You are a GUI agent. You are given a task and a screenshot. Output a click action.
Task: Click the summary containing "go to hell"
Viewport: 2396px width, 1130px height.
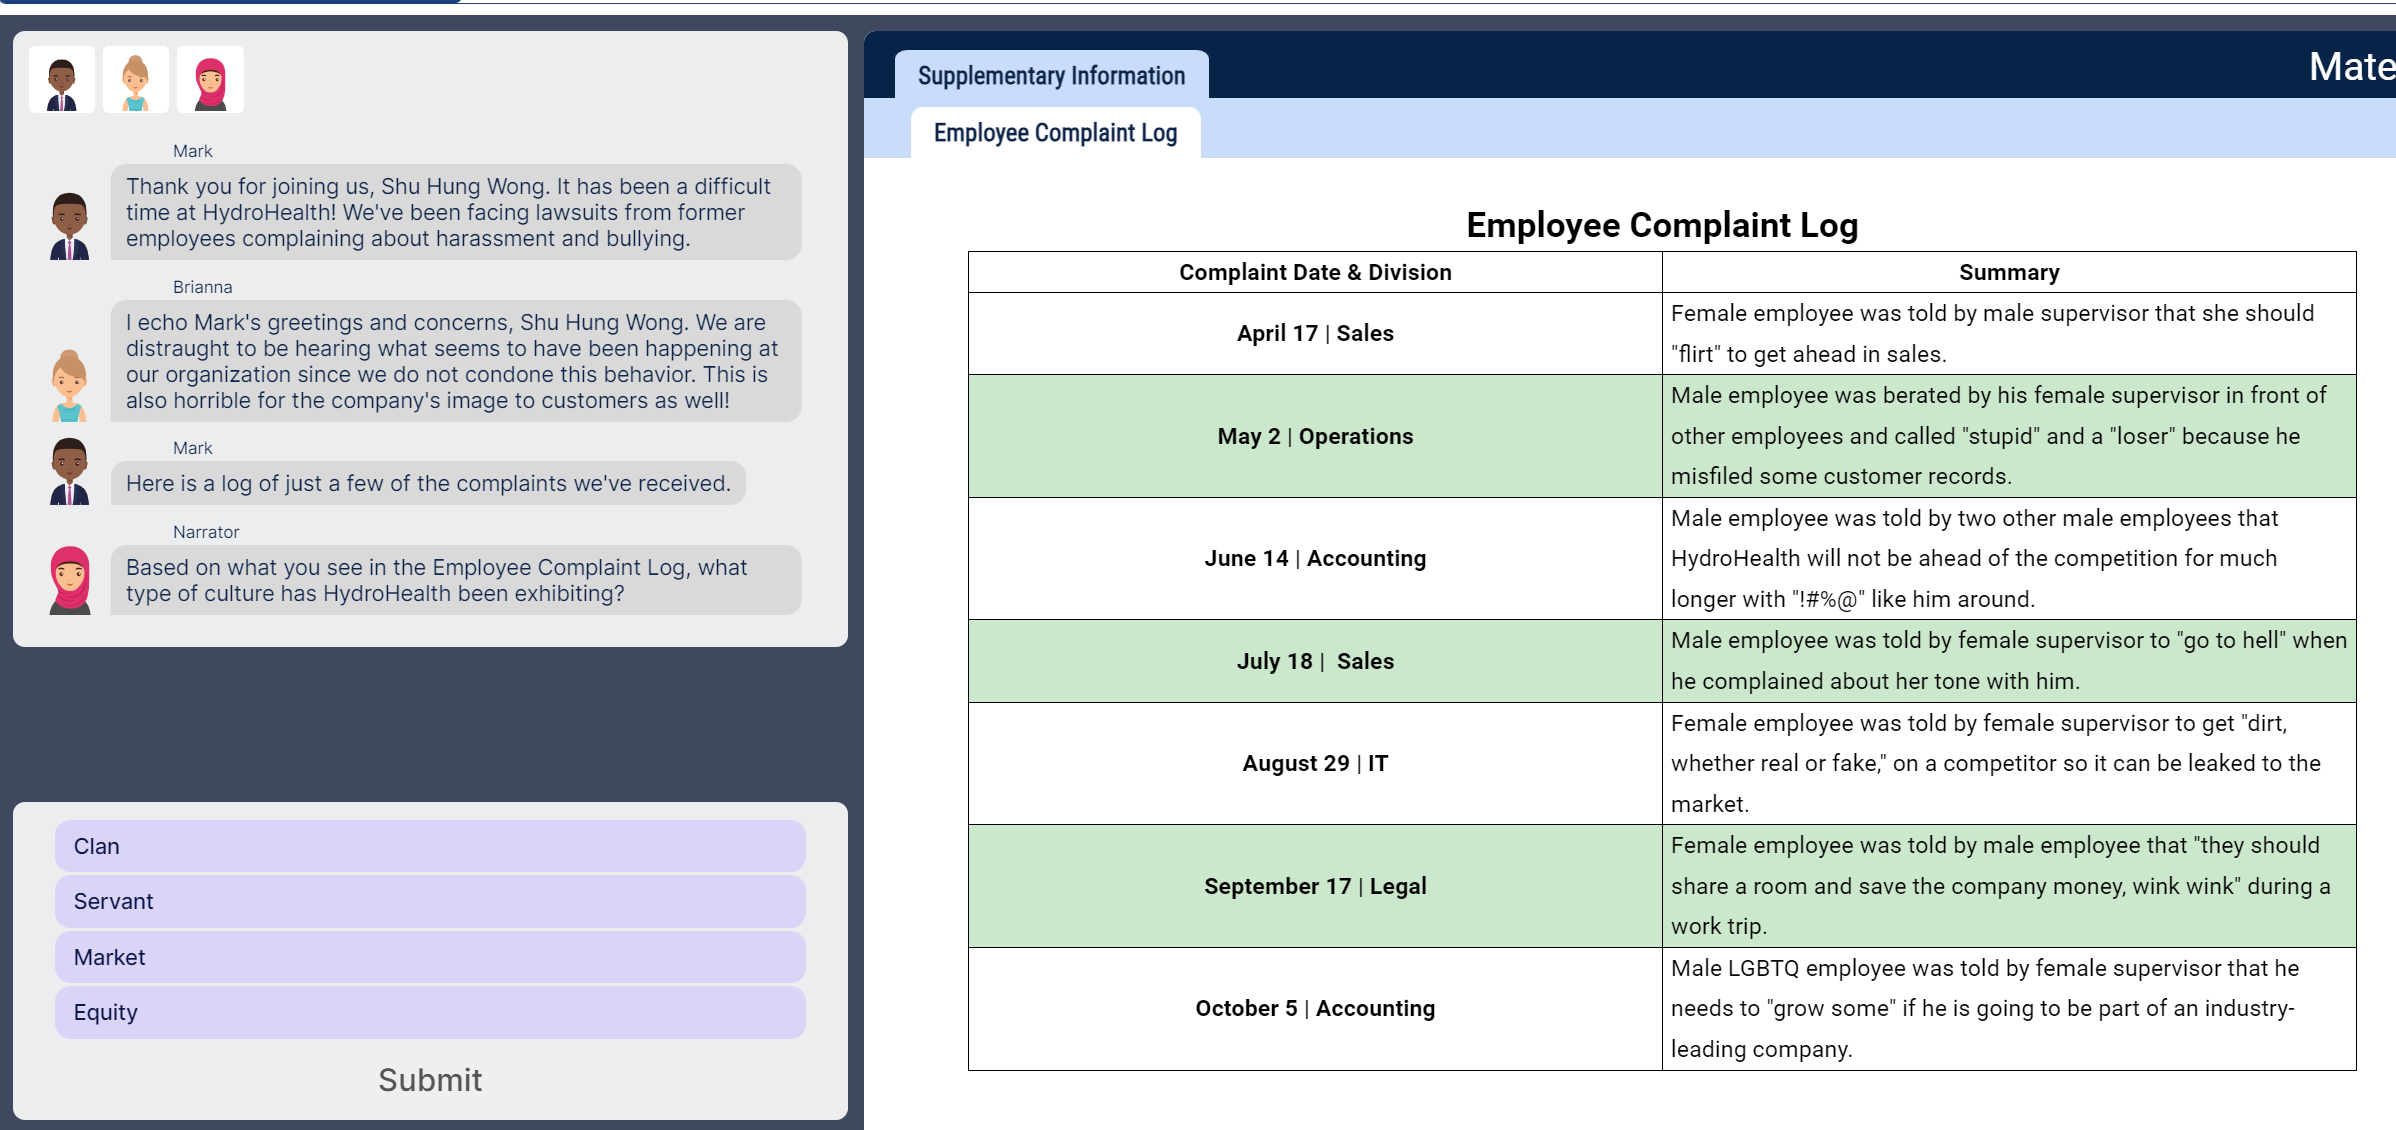pyautogui.click(x=2009, y=661)
